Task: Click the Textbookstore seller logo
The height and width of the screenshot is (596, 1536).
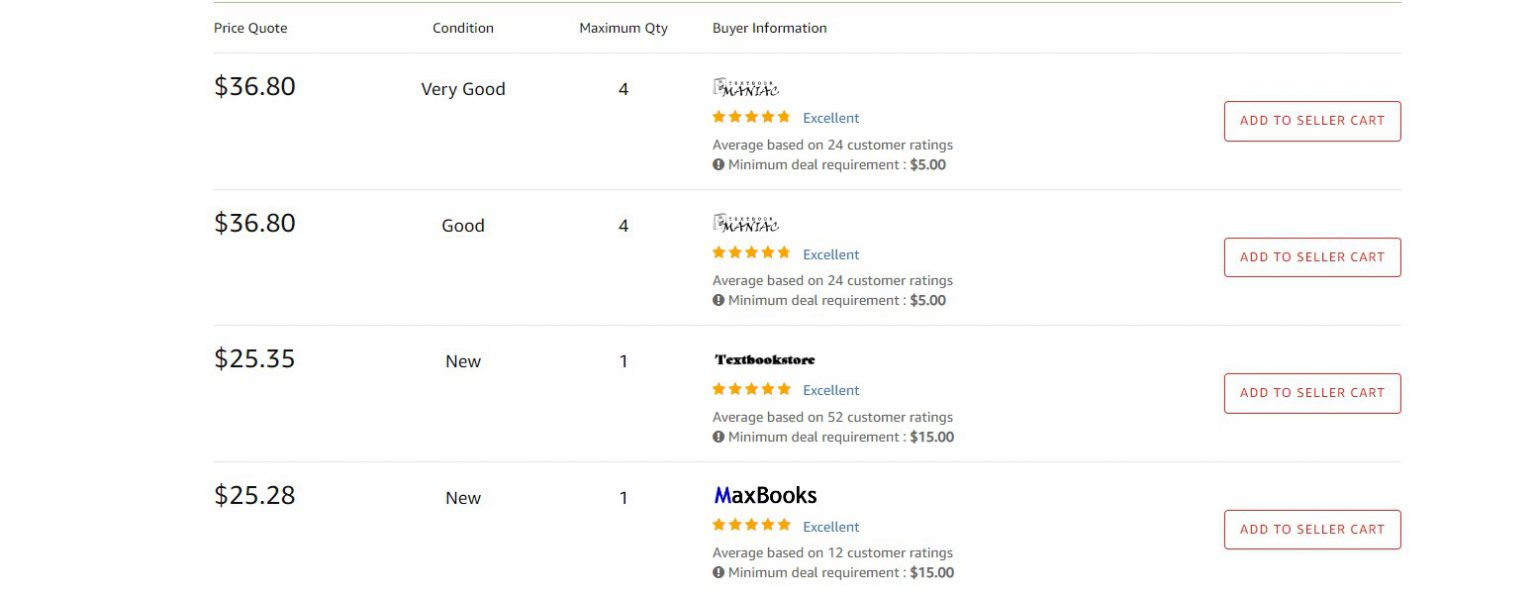Action: pos(764,359)
